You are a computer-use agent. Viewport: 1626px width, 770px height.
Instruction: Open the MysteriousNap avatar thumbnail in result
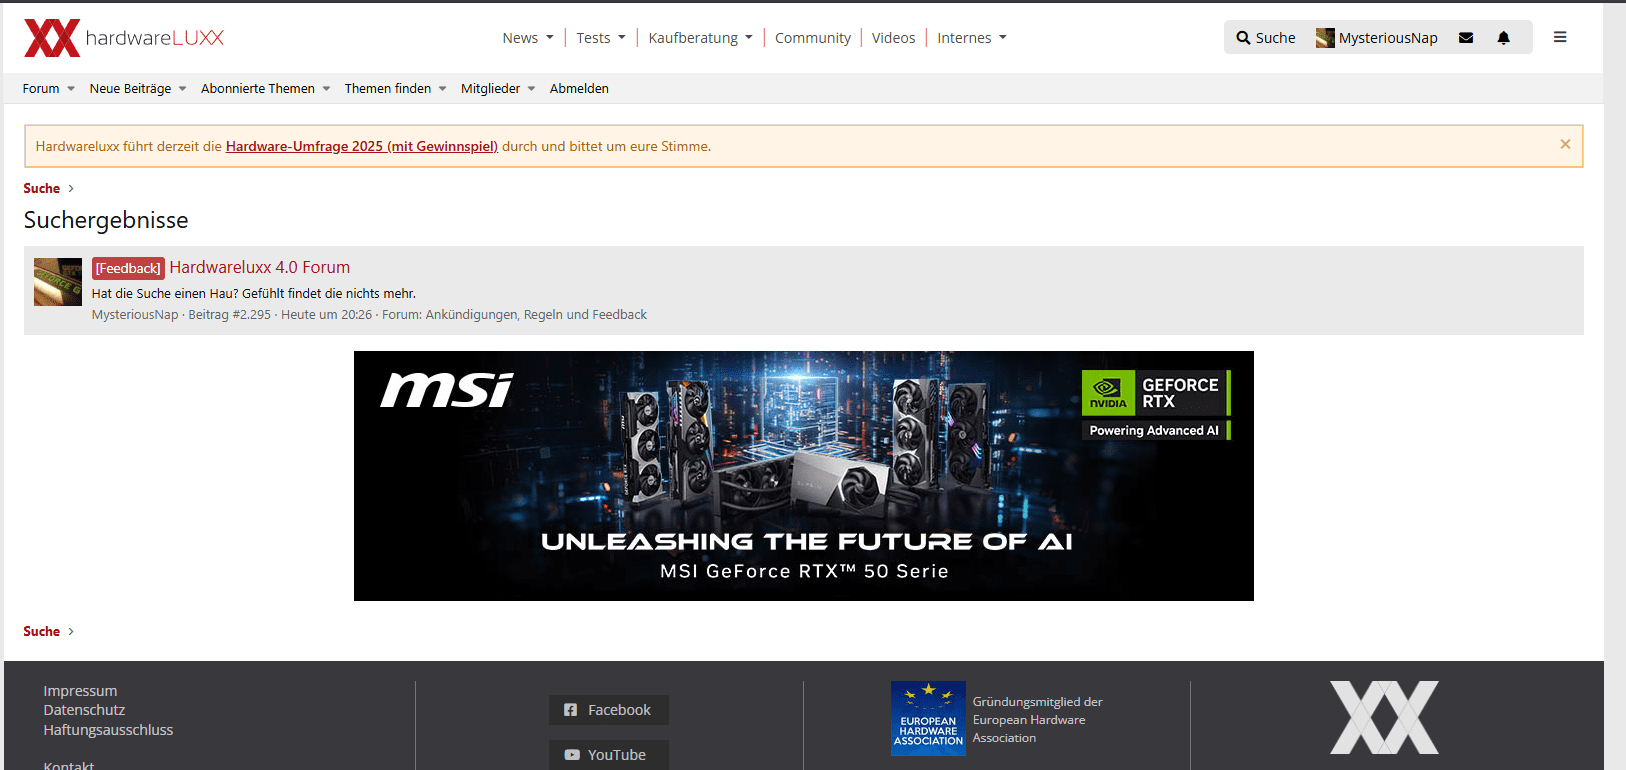click(58, 282)
